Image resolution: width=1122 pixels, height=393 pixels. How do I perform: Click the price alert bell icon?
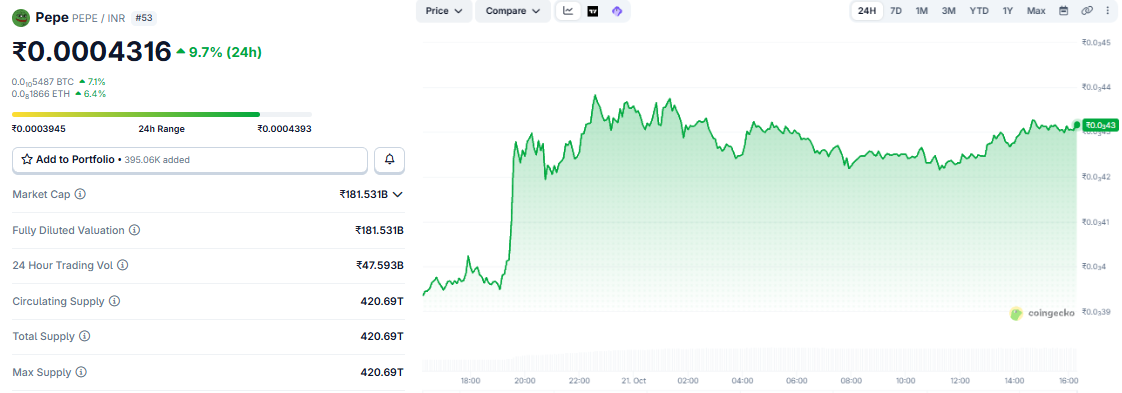click(389, 160)
